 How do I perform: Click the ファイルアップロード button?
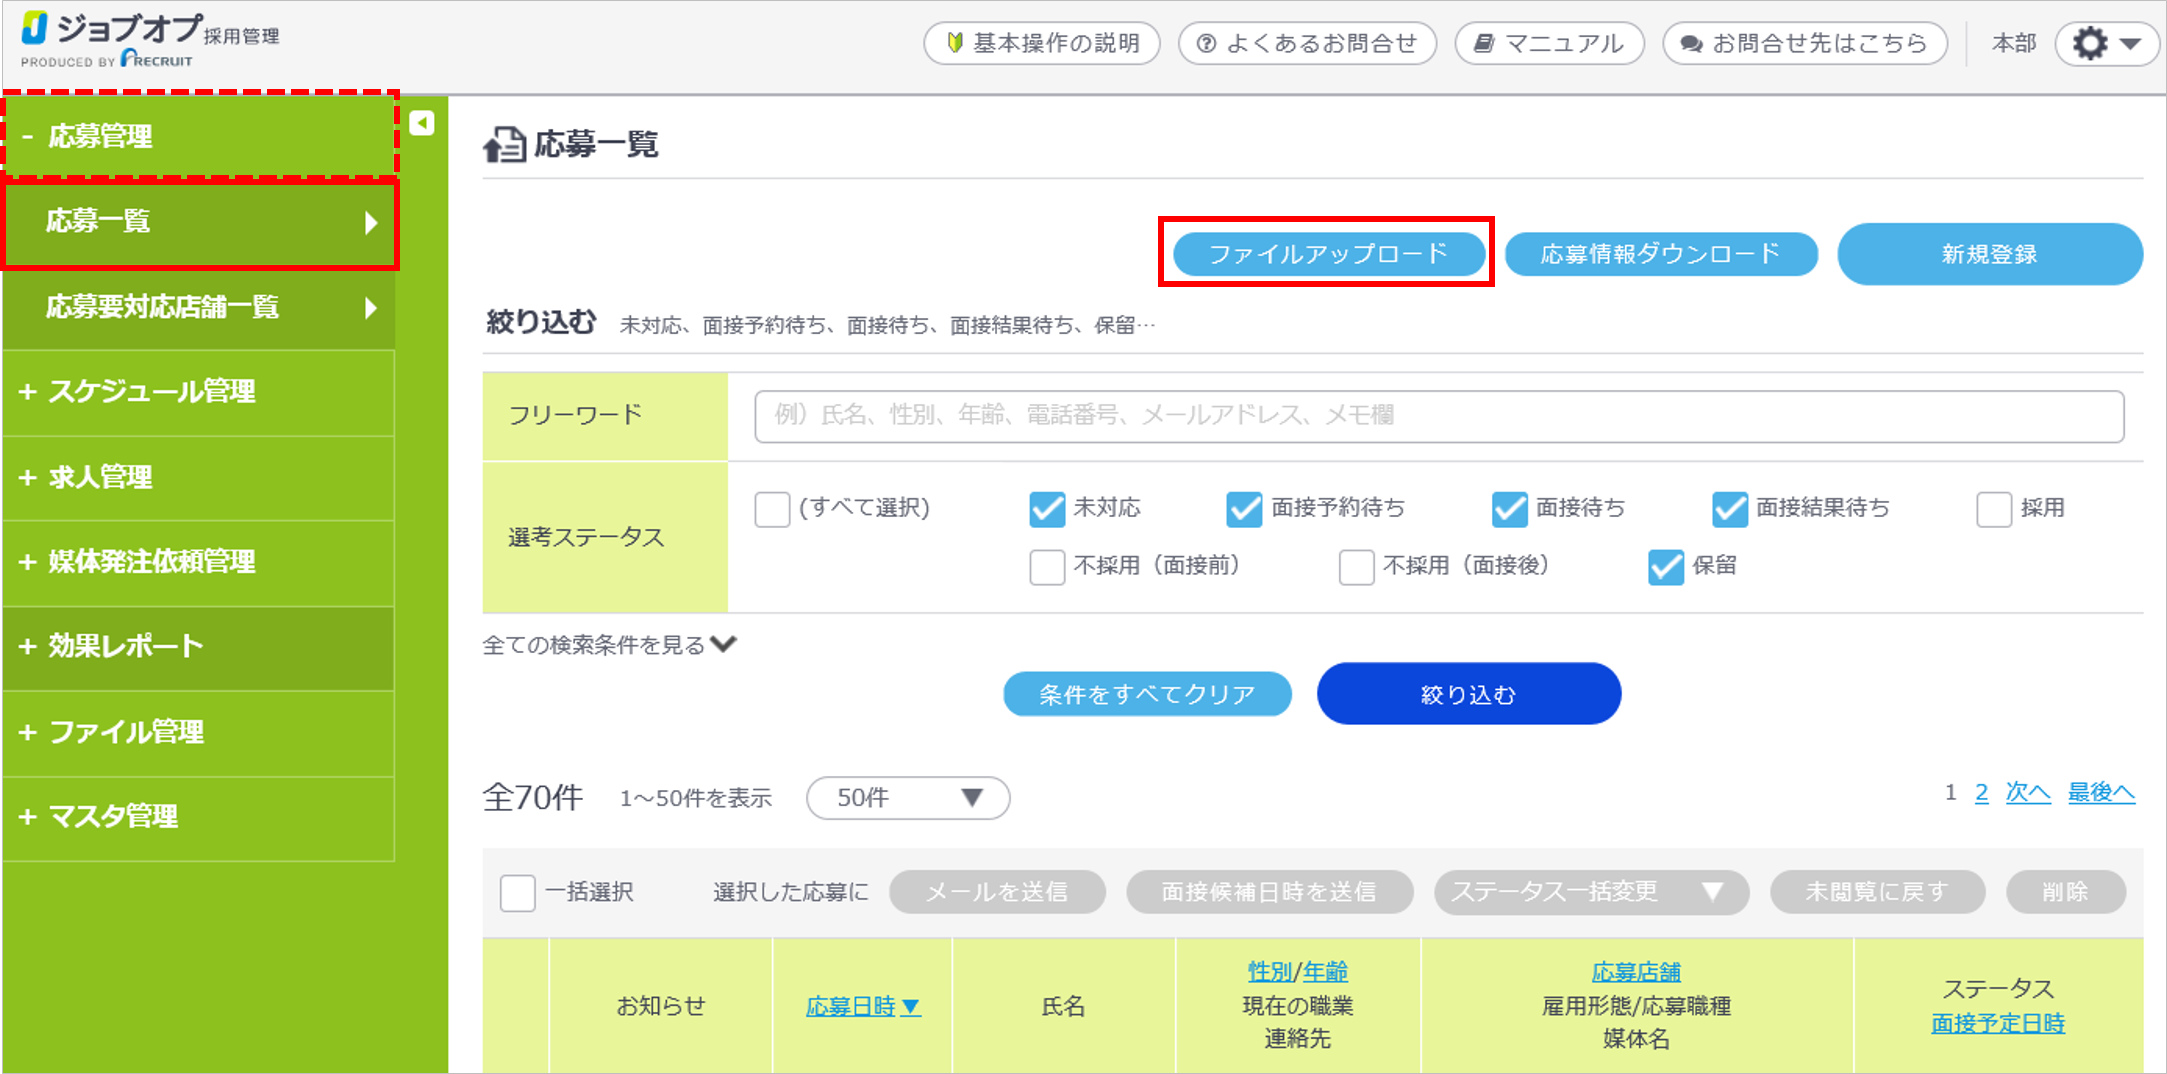tap(1327, 254)
